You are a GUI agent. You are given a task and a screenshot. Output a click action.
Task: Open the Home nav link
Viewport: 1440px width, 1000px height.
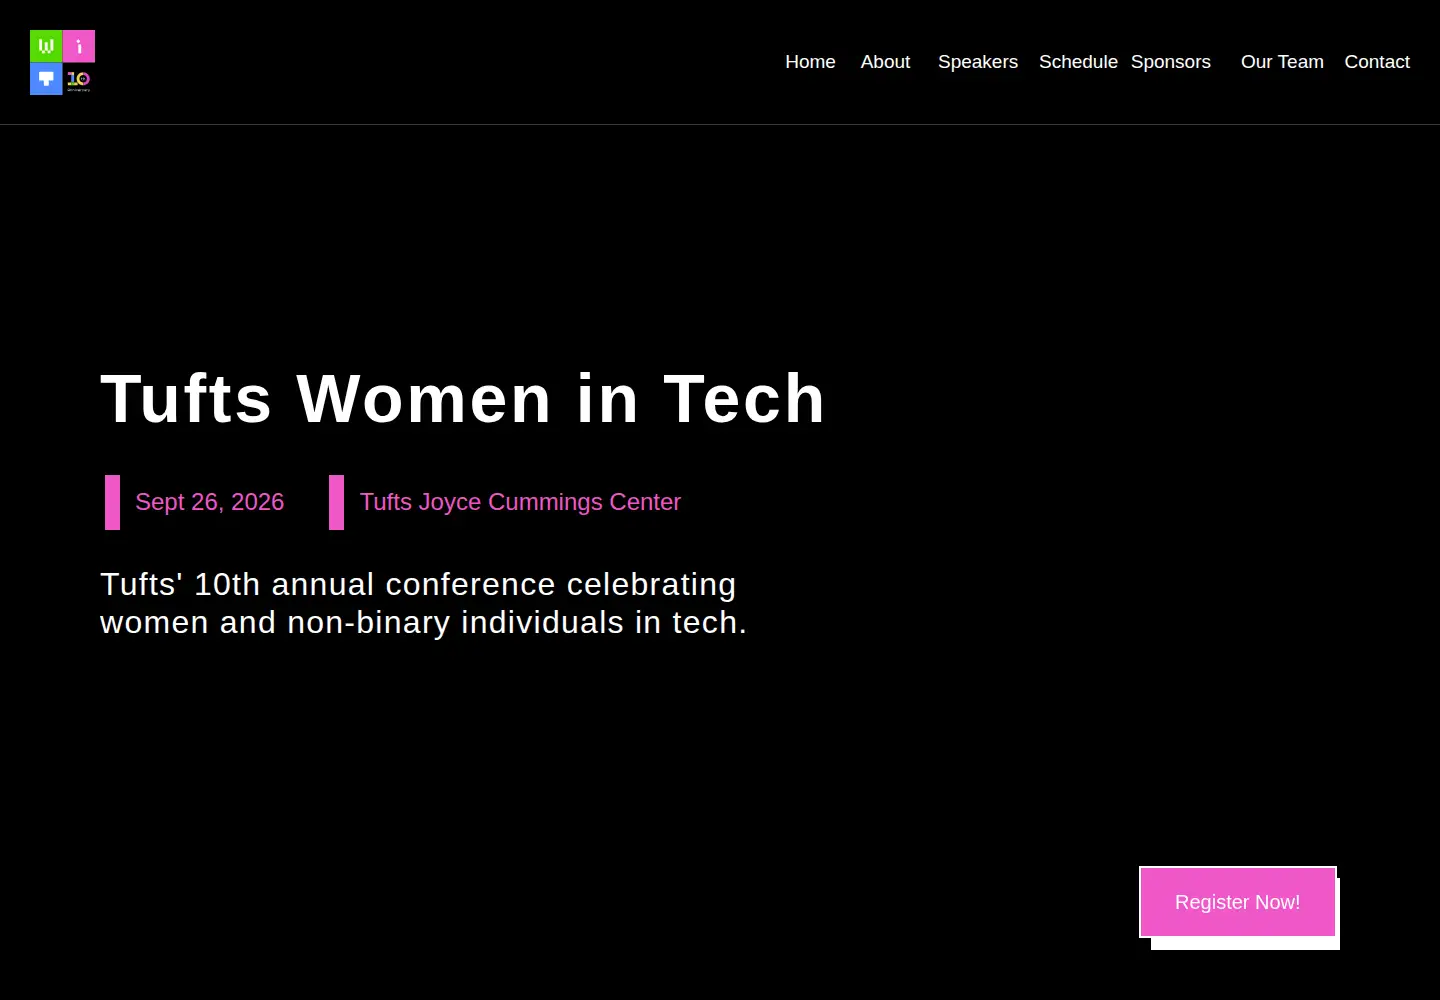tap(810, 62)
